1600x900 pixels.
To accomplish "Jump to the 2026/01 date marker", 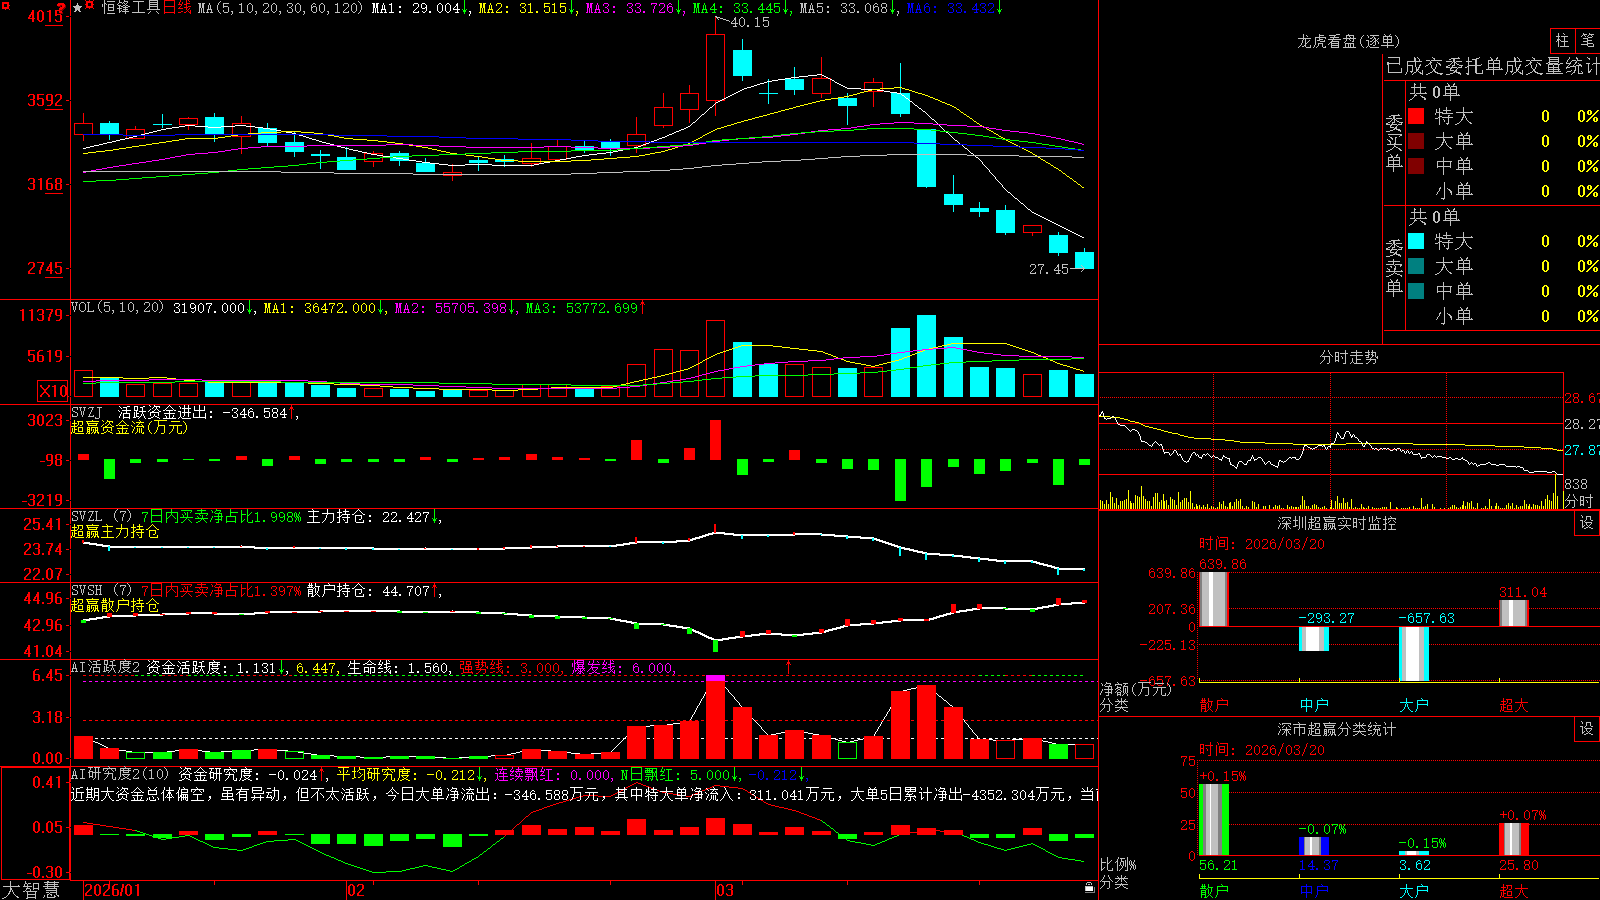I will tap(113, 890).
